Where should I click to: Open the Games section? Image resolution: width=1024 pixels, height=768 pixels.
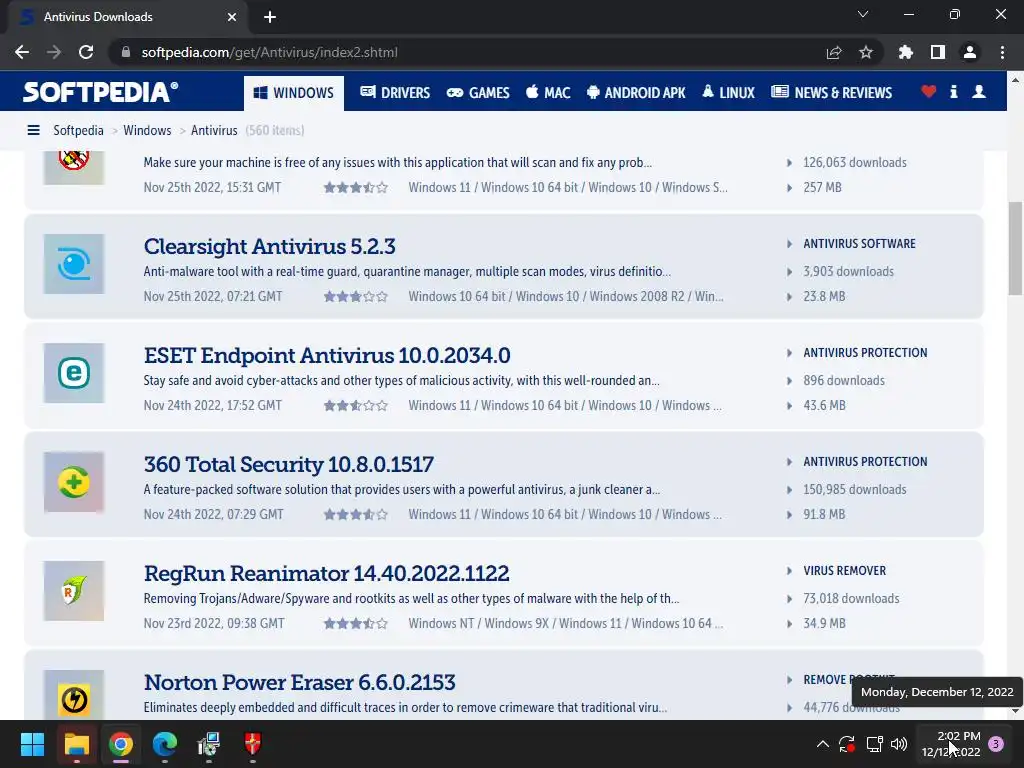[478, 93]
